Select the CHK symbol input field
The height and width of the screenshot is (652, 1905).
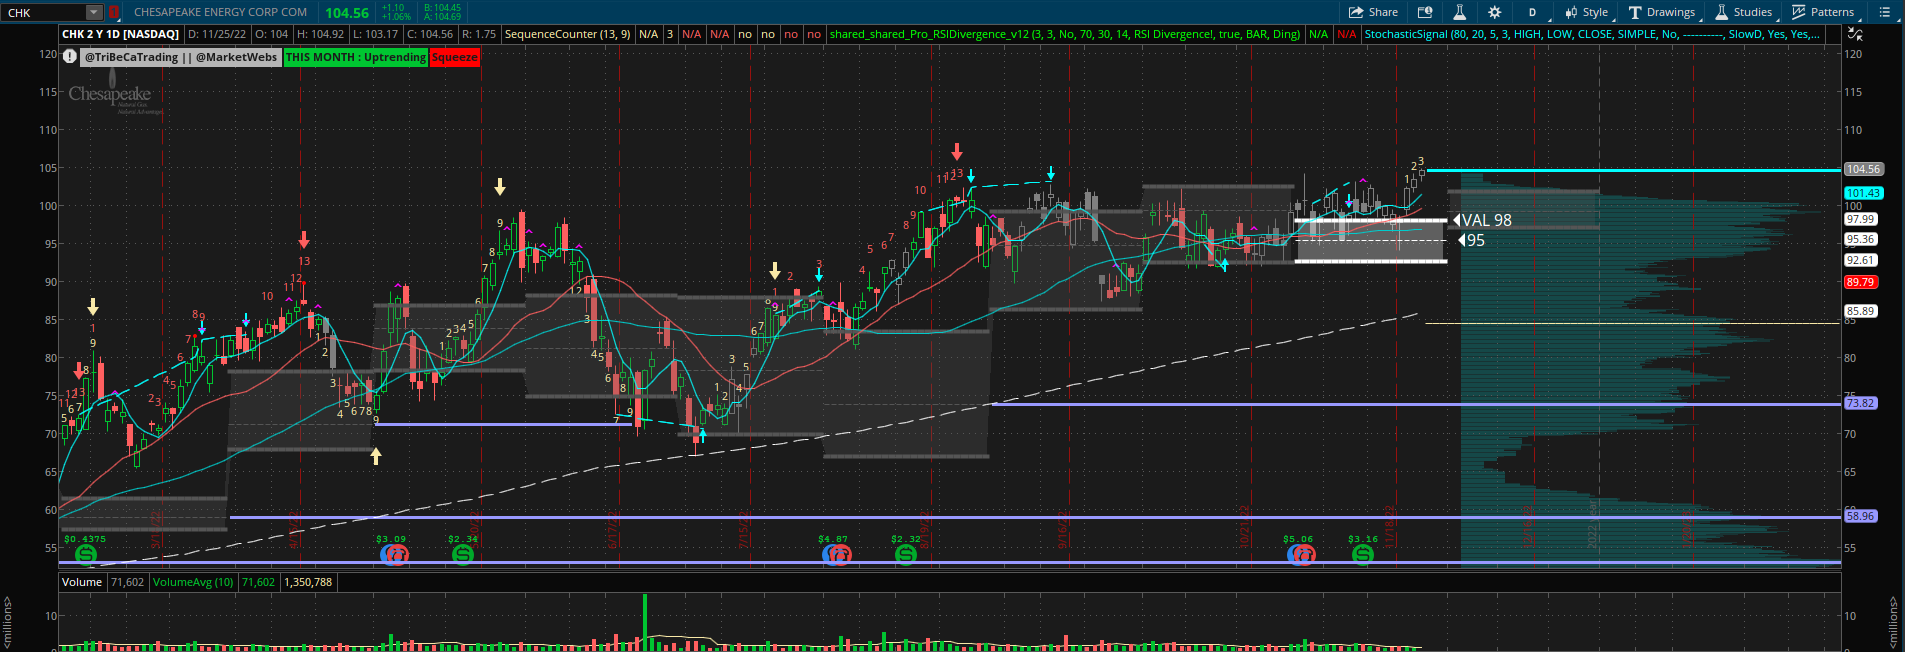[45, 13]
